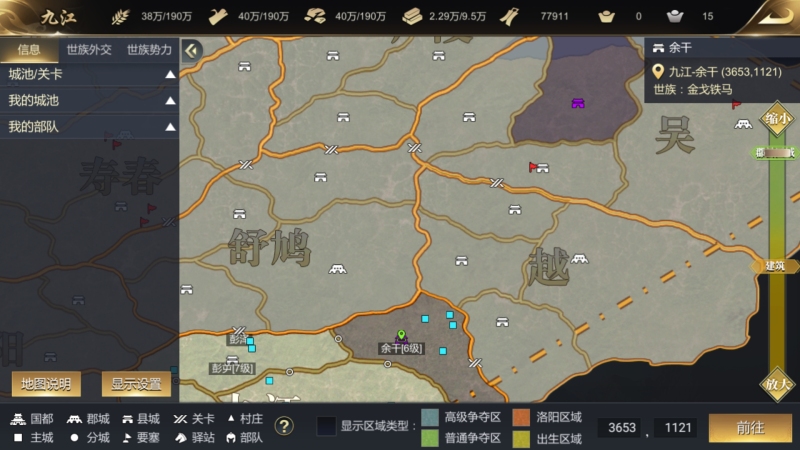Expand the 我的部队 list

point(89,127)
